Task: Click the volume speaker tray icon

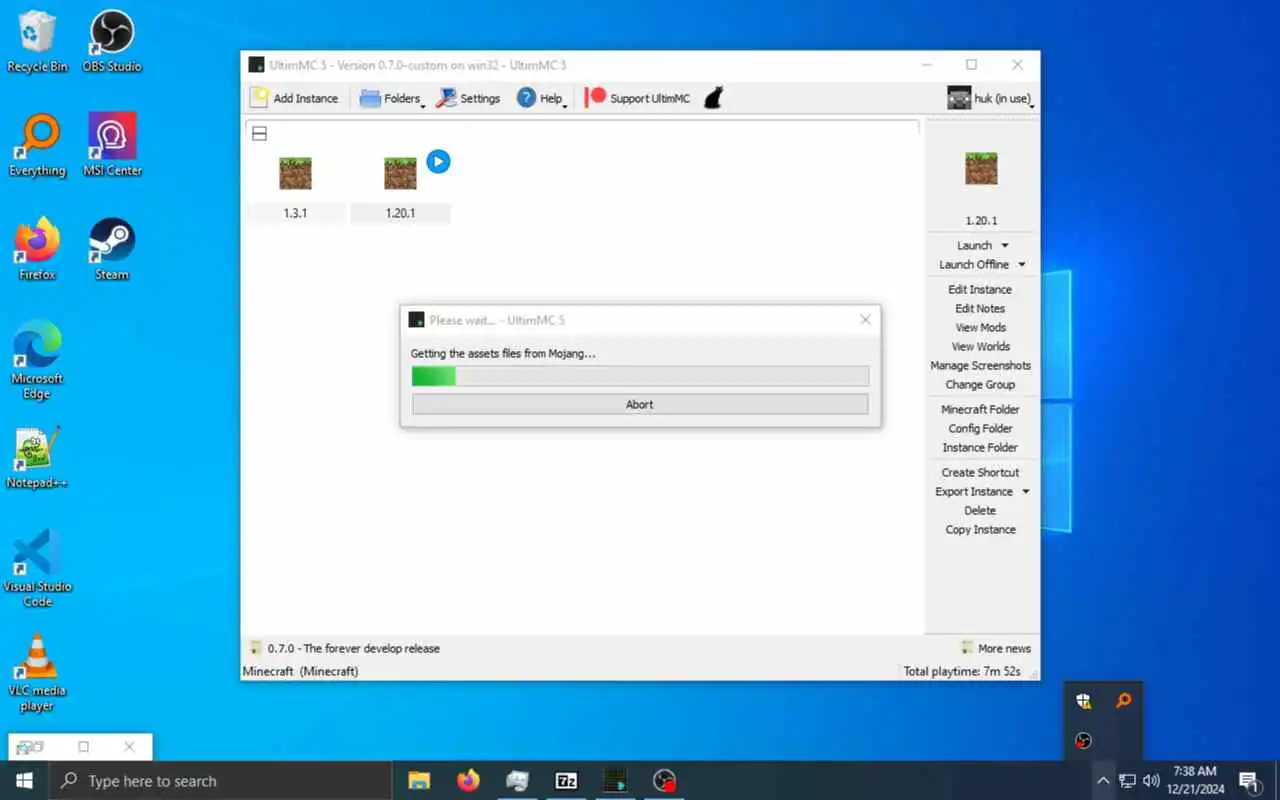Action: click(1151, 781)
